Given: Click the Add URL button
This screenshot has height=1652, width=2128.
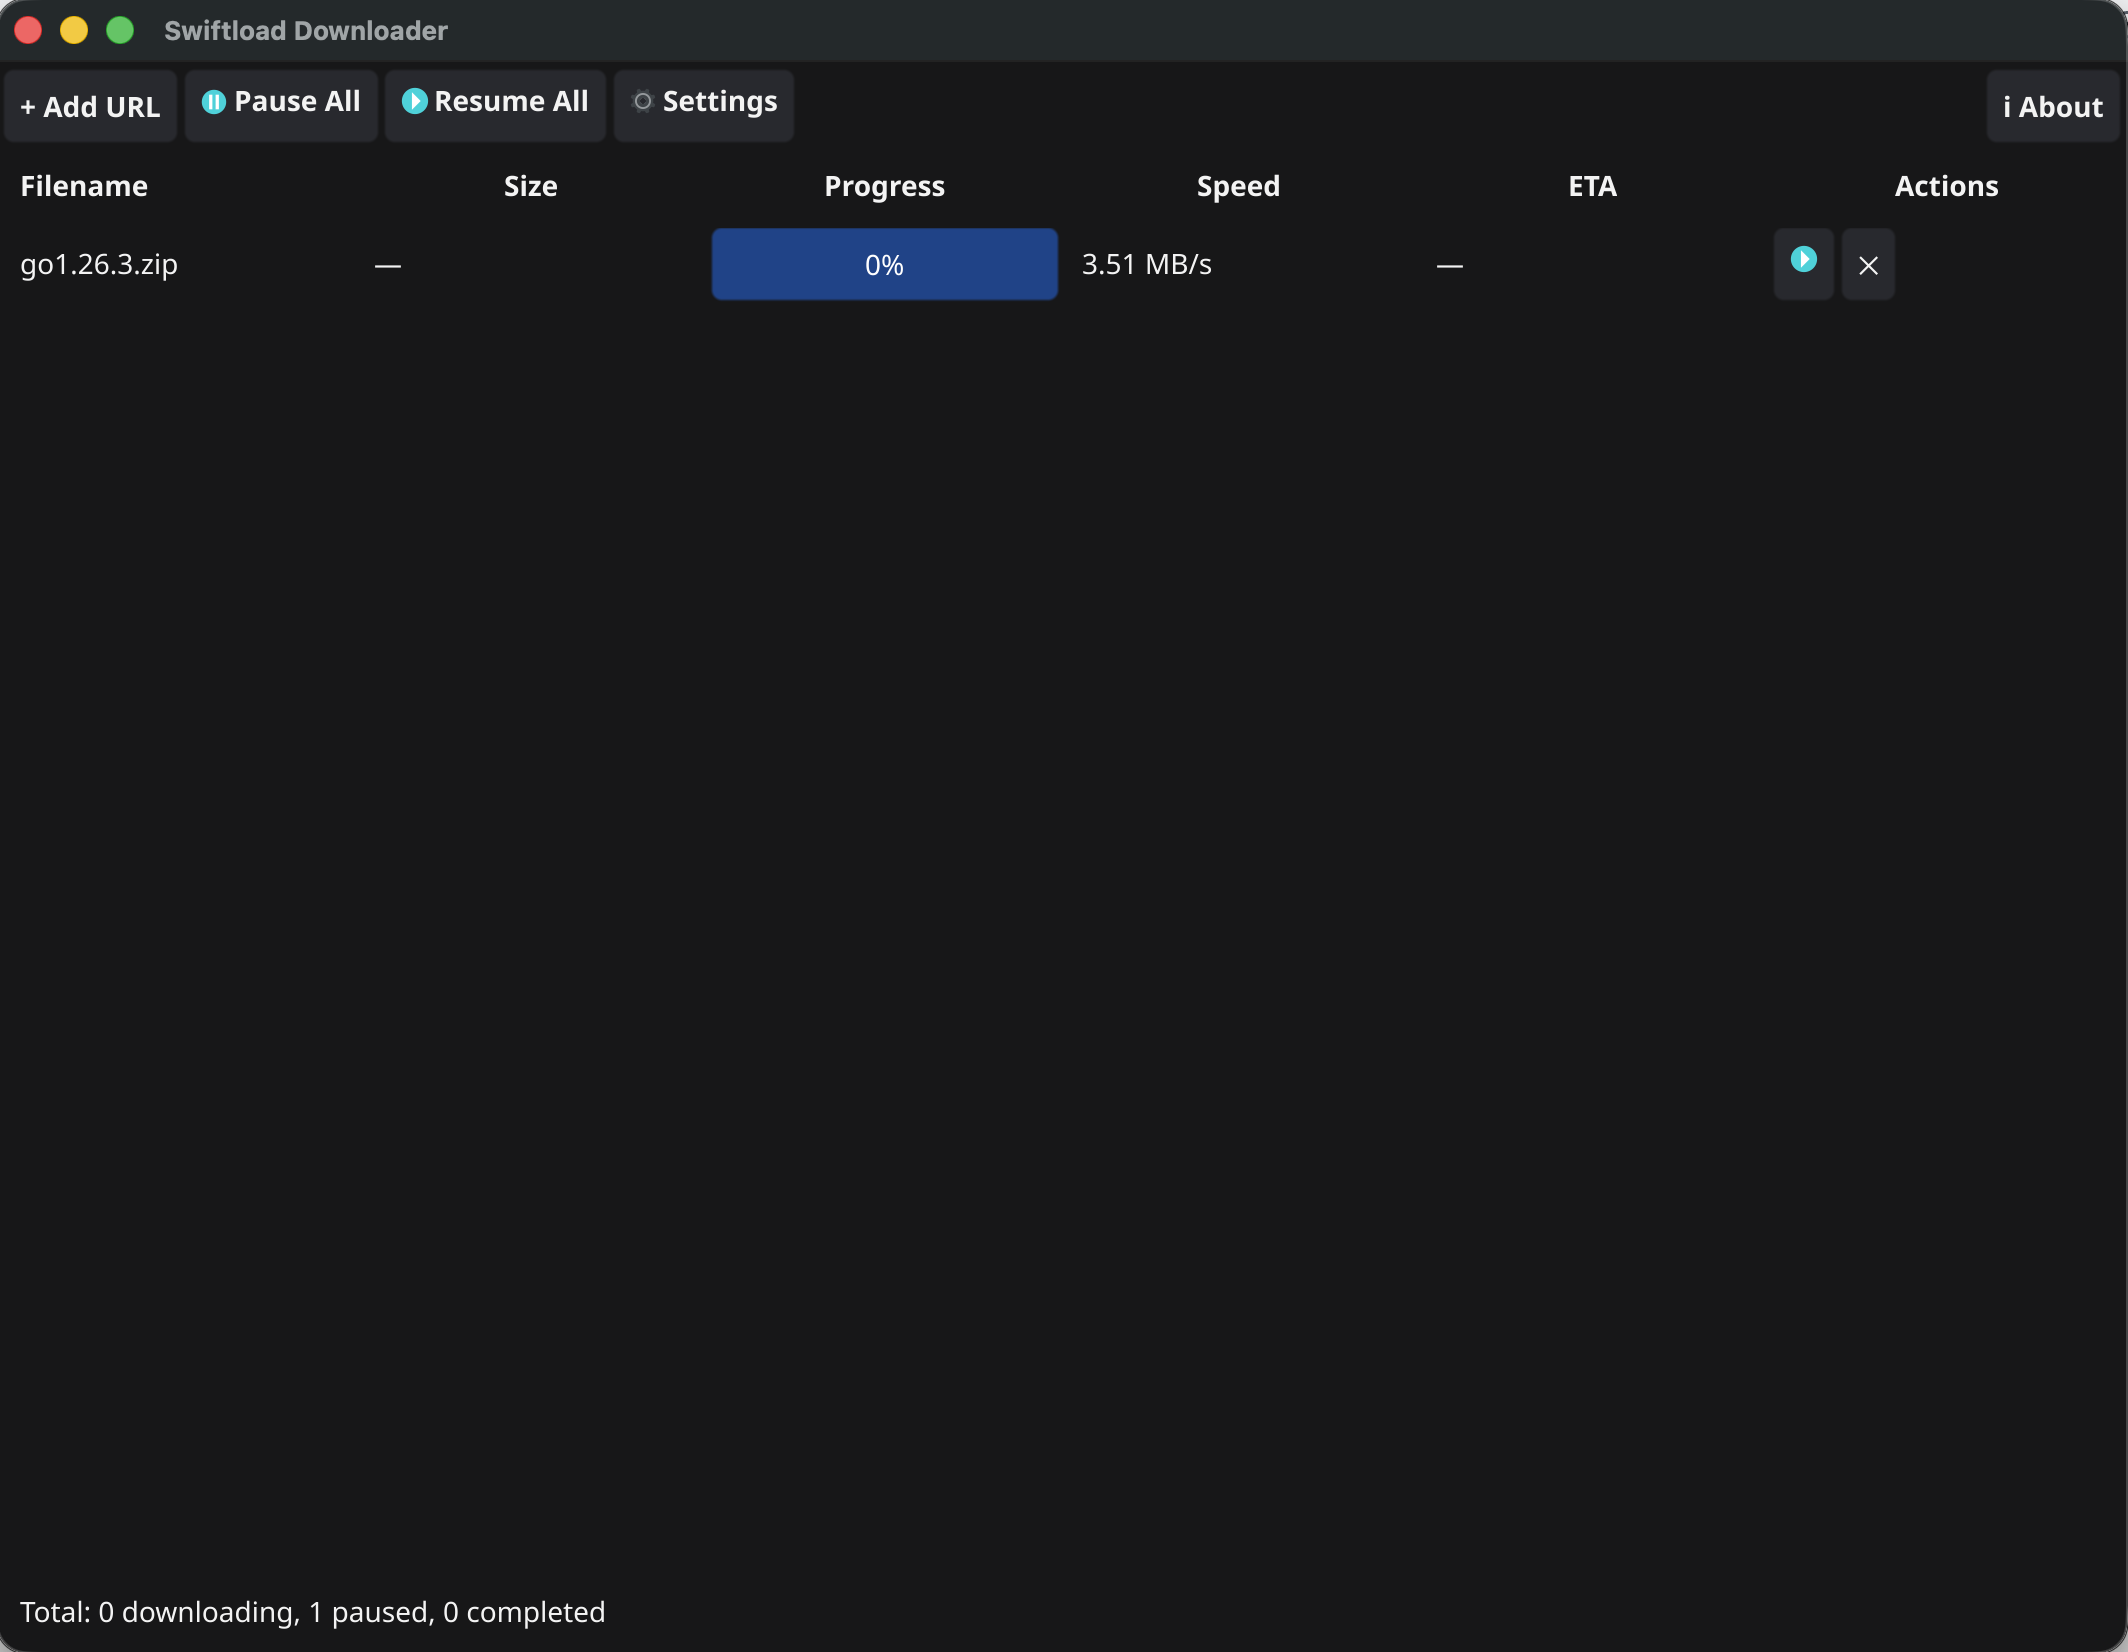Looking at the screenshot, I should pos(90,106).
